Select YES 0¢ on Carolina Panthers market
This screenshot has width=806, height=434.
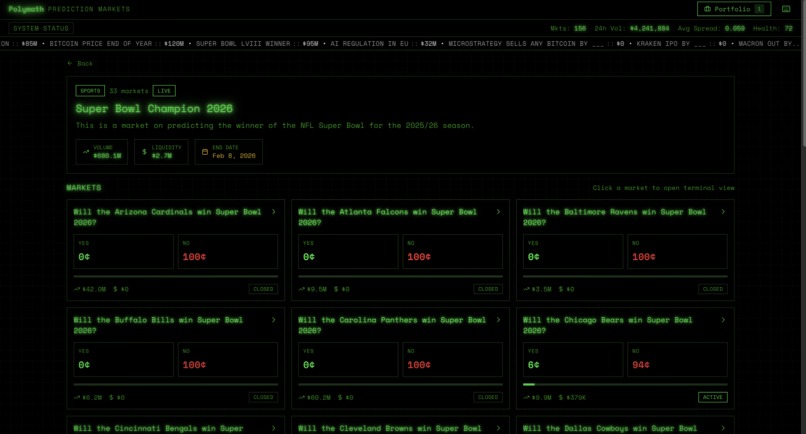[348, 359]
